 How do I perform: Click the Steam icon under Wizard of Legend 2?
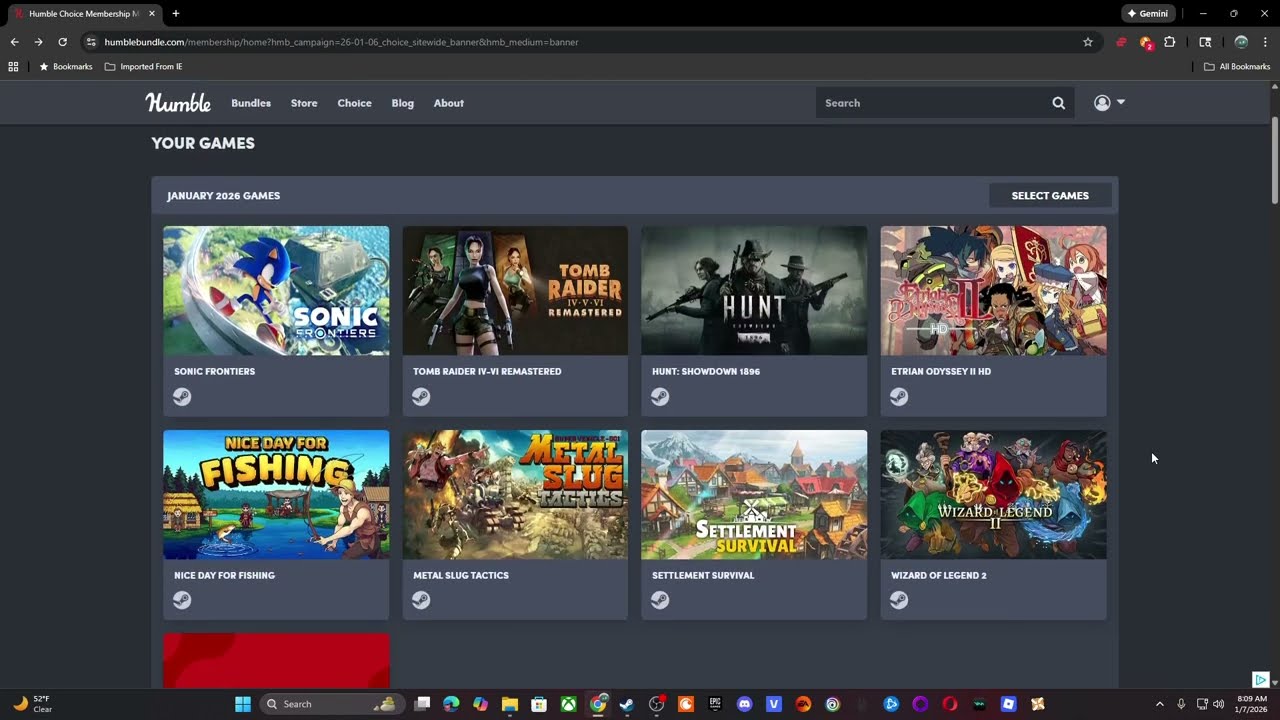[x=899, y=600]
